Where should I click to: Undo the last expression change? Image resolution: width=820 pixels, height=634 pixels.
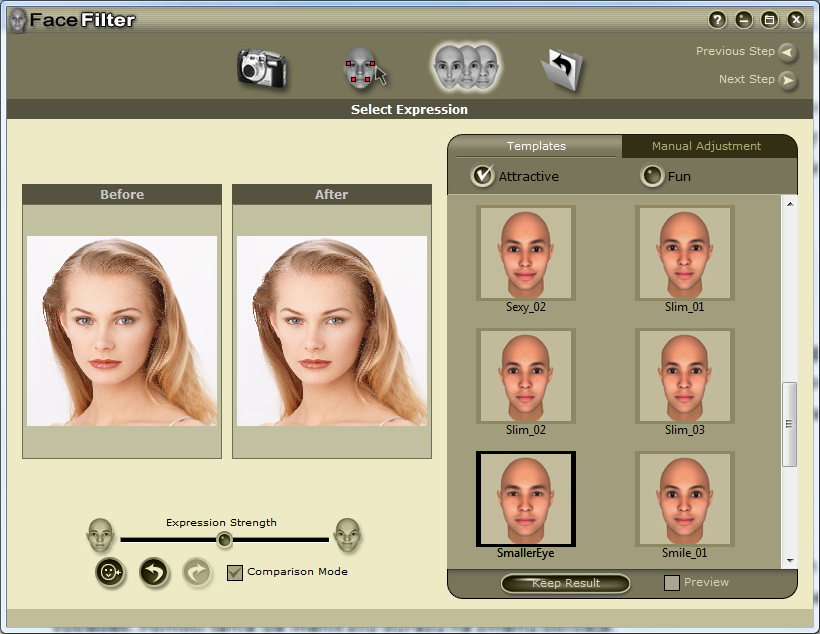[x=153, y=573]
